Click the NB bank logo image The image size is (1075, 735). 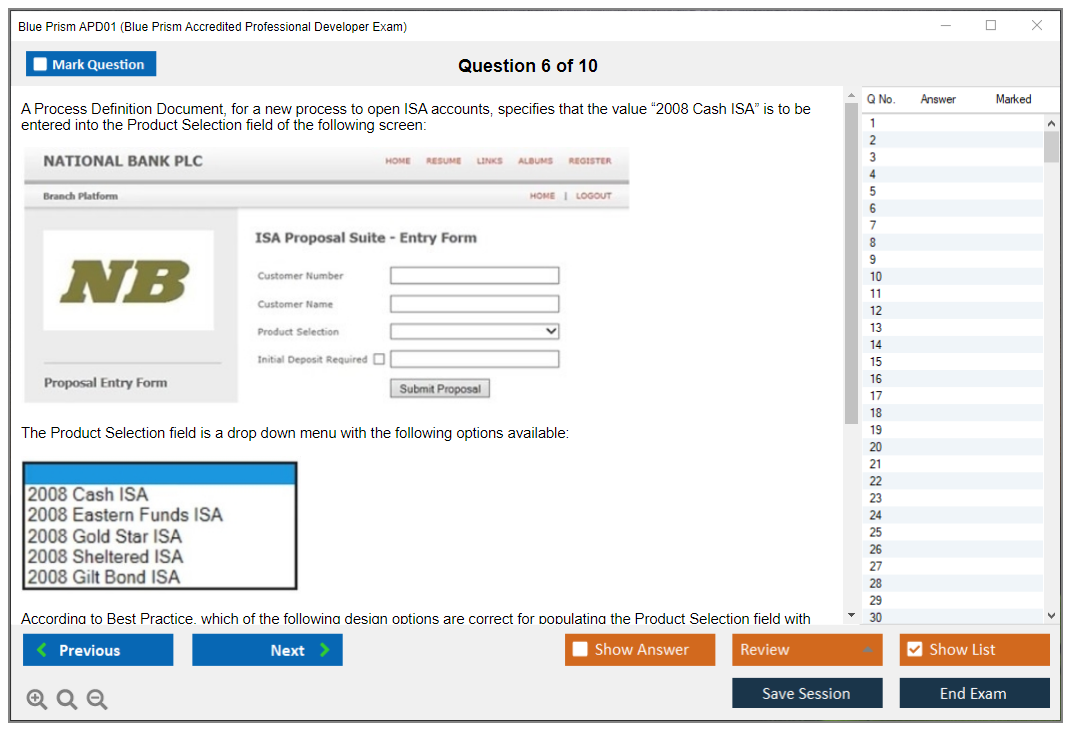pyautogui.click(x=128, y=281)
